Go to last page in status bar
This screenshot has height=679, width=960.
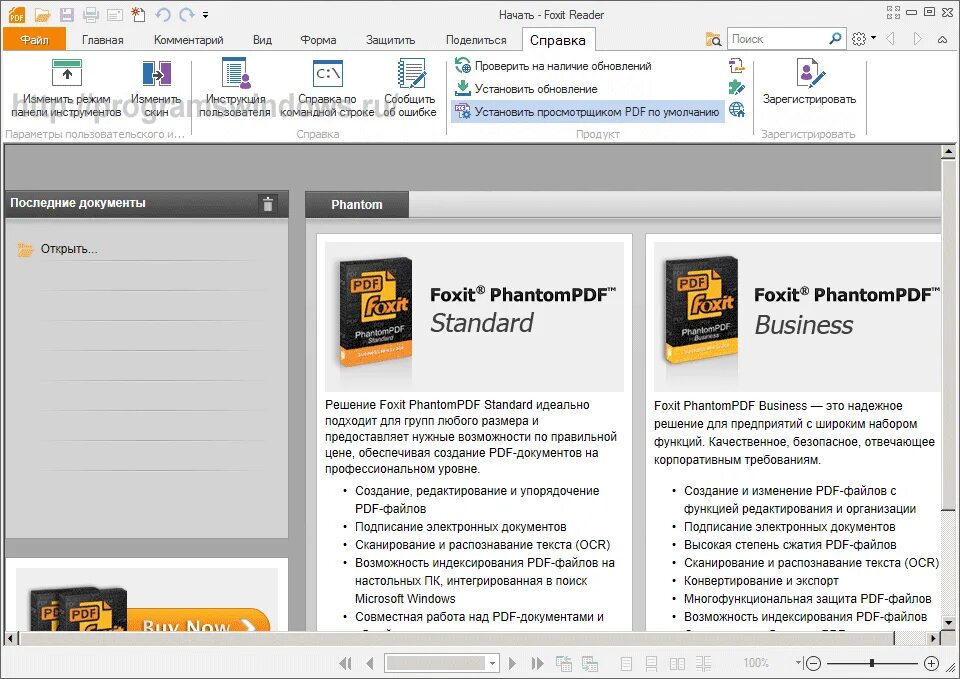click(538, 663)
